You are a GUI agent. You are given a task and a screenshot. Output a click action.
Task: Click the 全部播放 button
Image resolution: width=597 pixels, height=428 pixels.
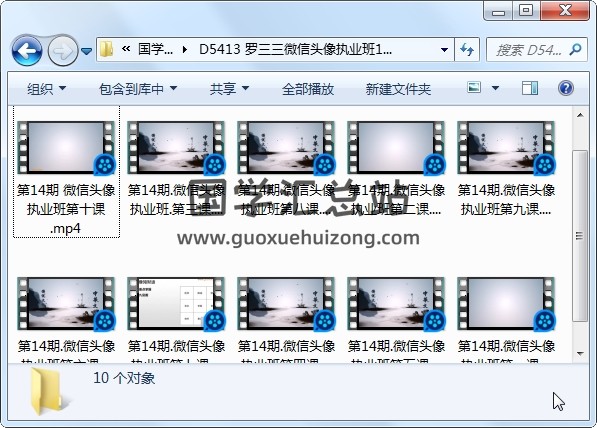click(x=308, y=89)
